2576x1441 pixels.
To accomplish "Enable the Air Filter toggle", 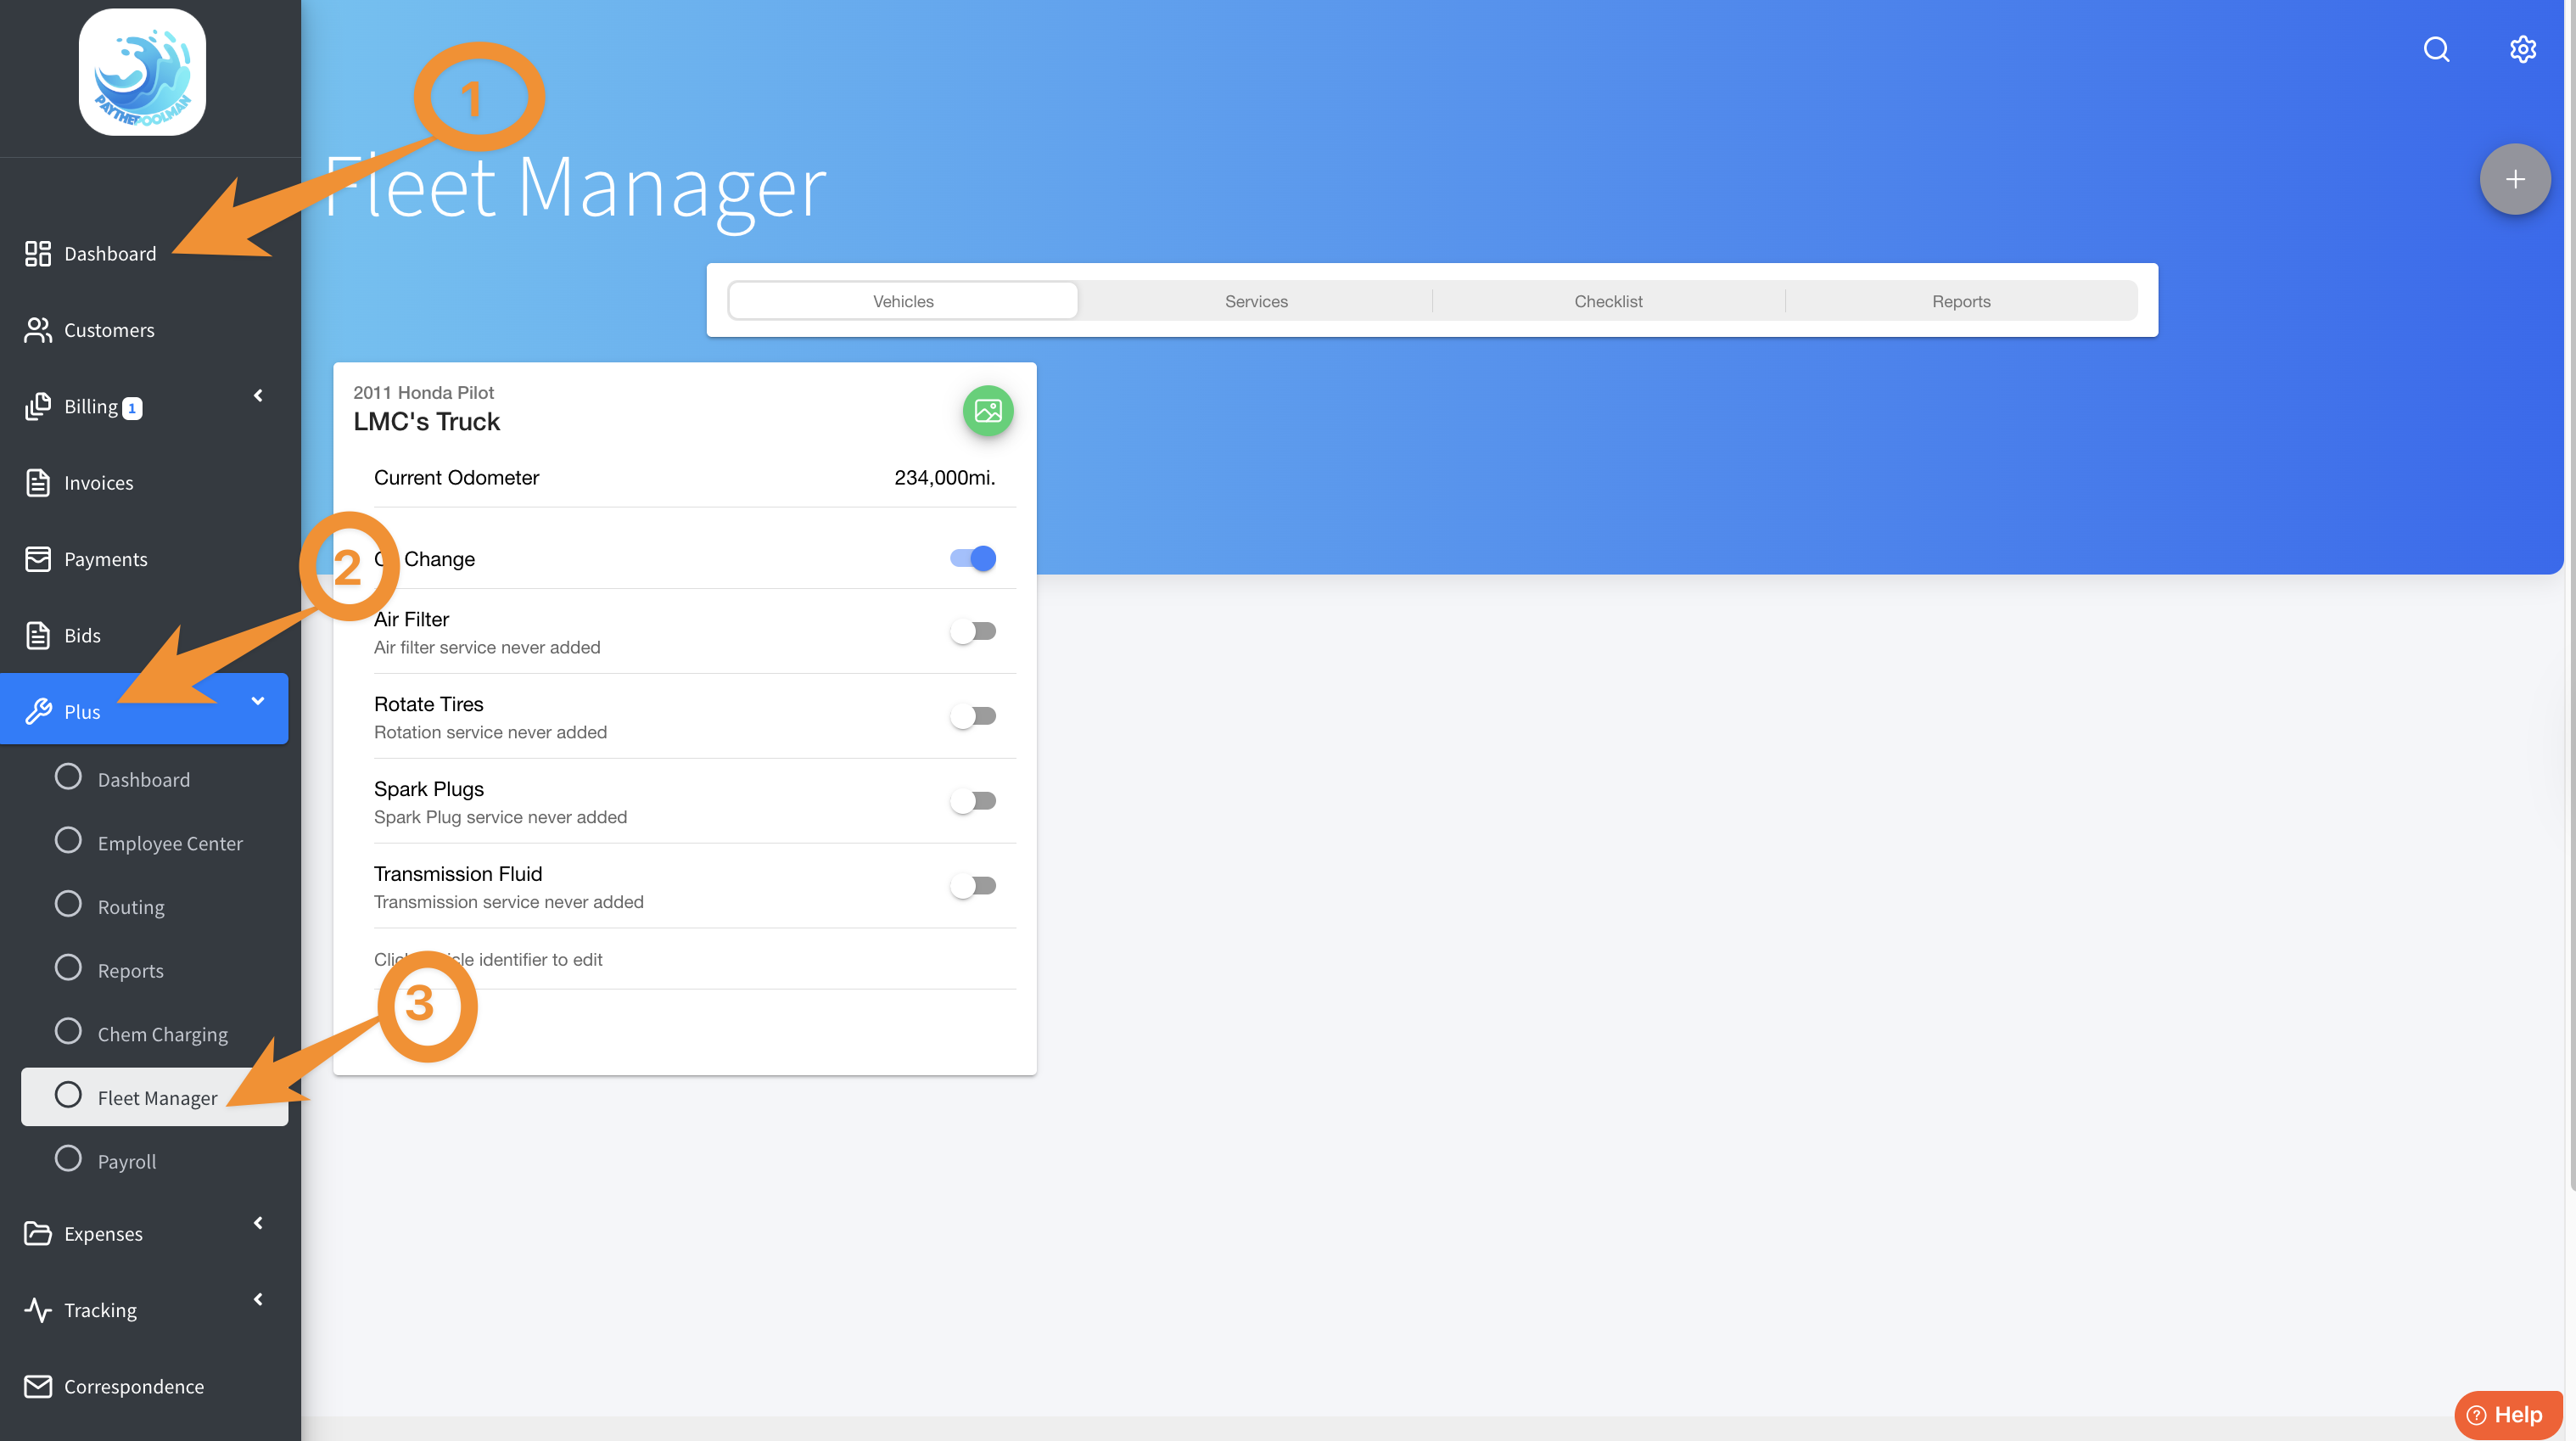I will point(972,631).
